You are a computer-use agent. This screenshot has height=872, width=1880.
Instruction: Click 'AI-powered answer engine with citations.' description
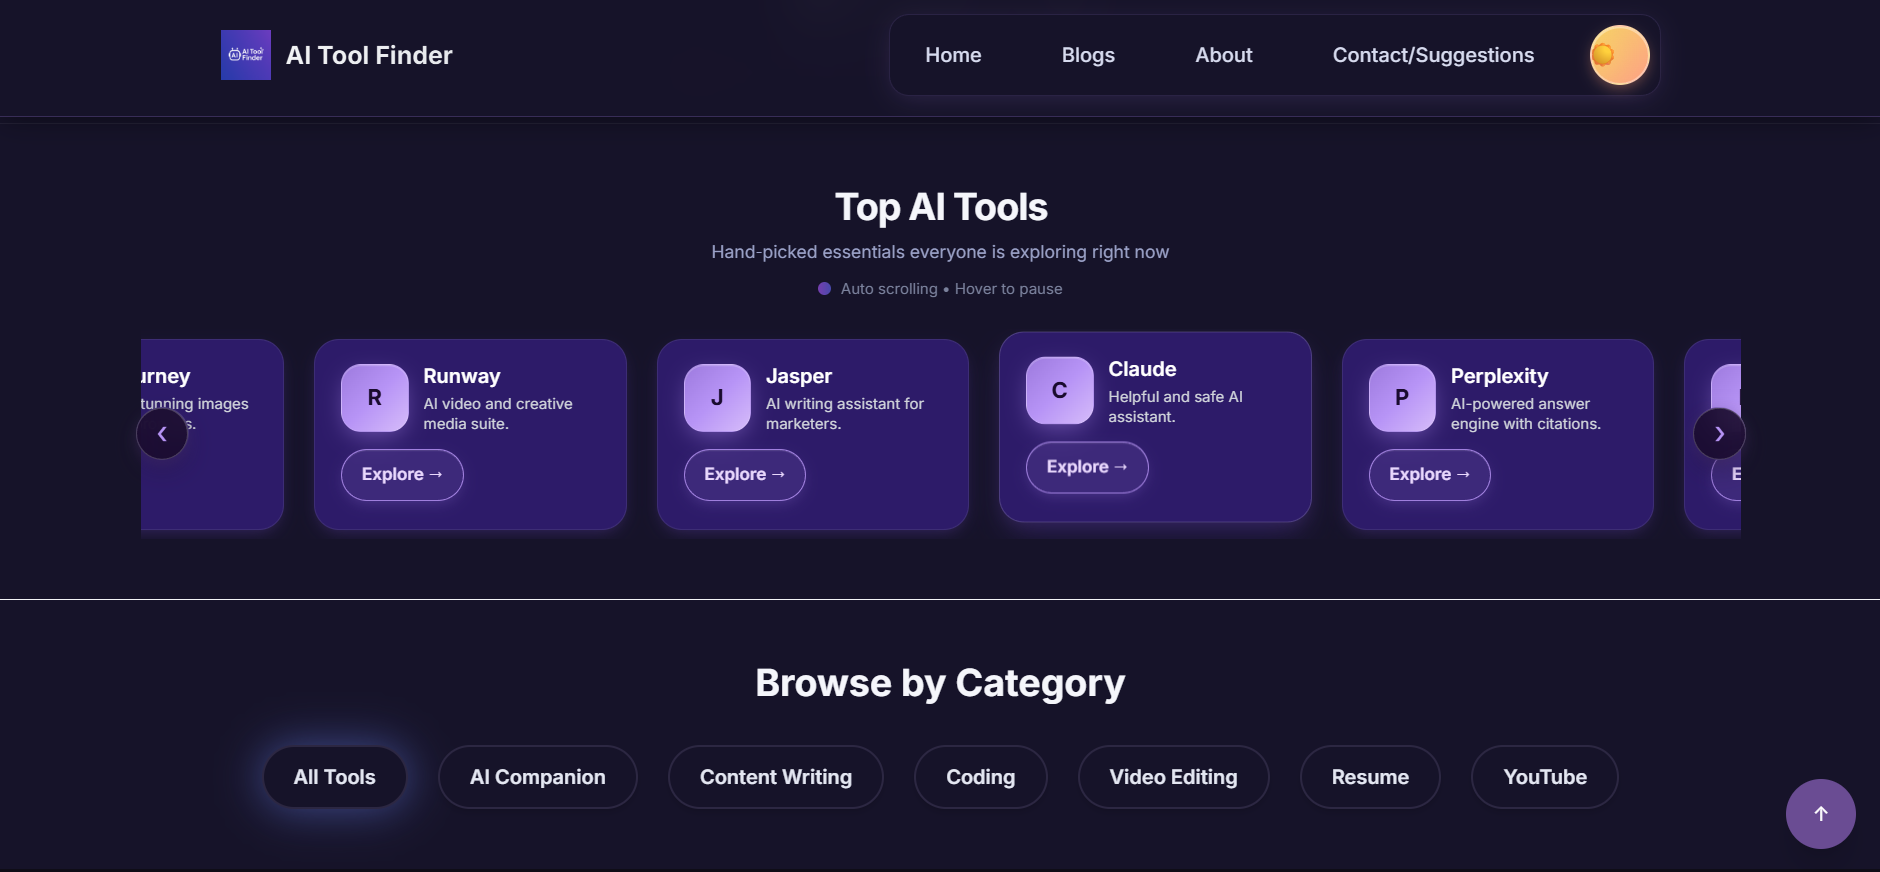(1526, 414)
